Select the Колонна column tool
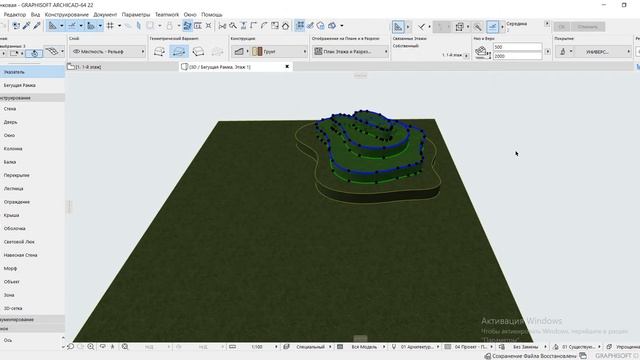The height and width of the screenshot is (360, 640). 32,149
